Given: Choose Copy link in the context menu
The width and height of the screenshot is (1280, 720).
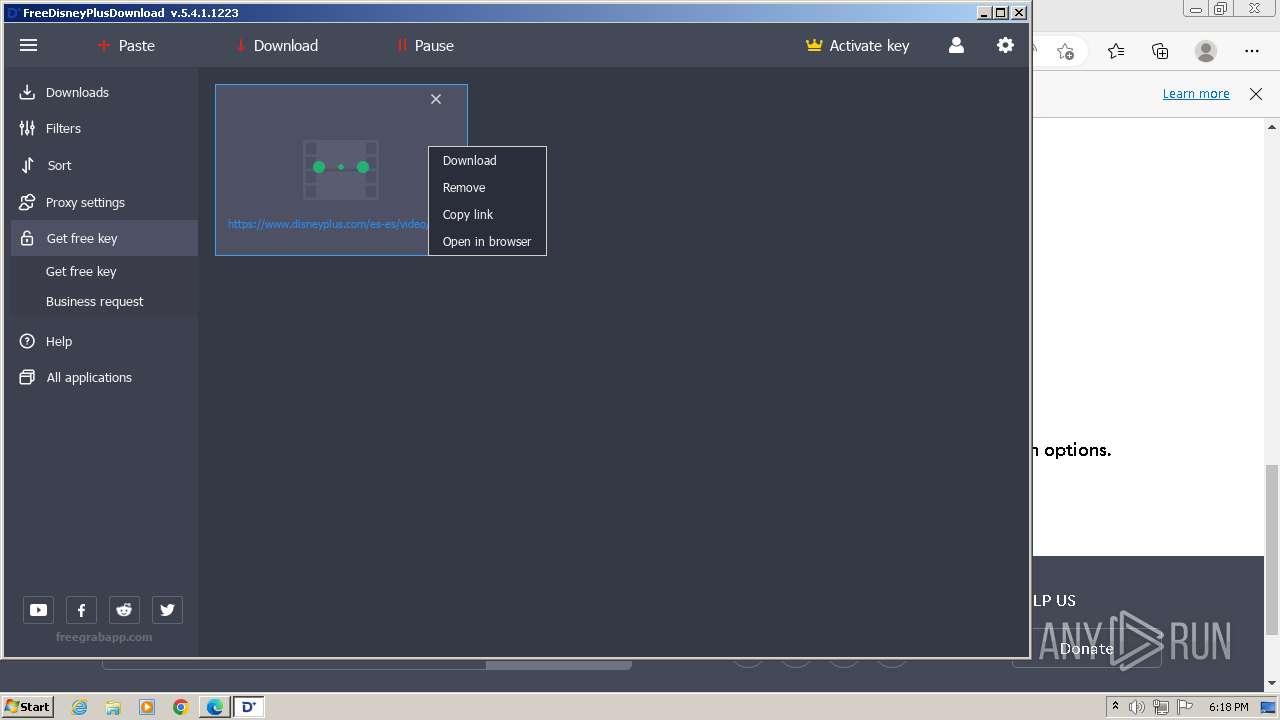Looking at the screenshot, I should point(487,214).
